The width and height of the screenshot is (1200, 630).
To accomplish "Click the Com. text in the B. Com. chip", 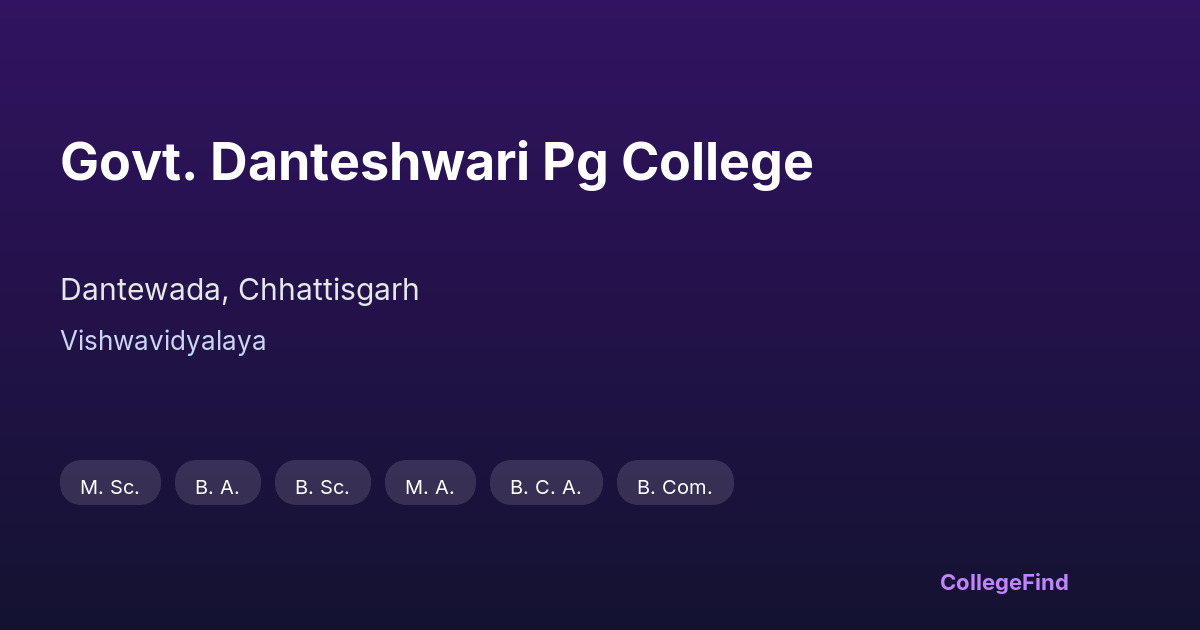I will [x=688, y=487].
